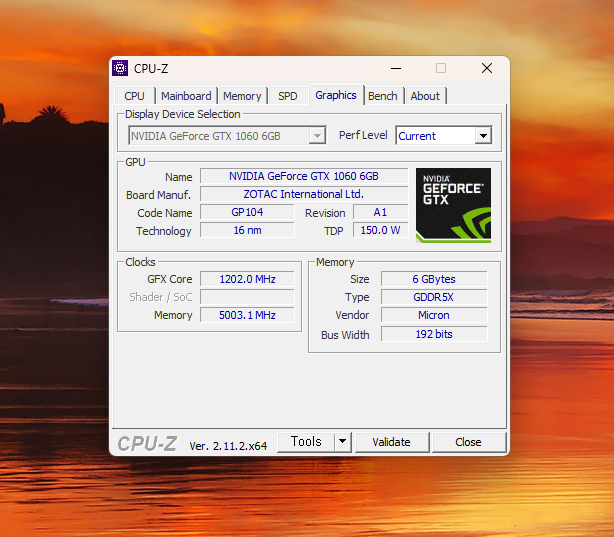Click the 150.0 W TDP value

380,230
